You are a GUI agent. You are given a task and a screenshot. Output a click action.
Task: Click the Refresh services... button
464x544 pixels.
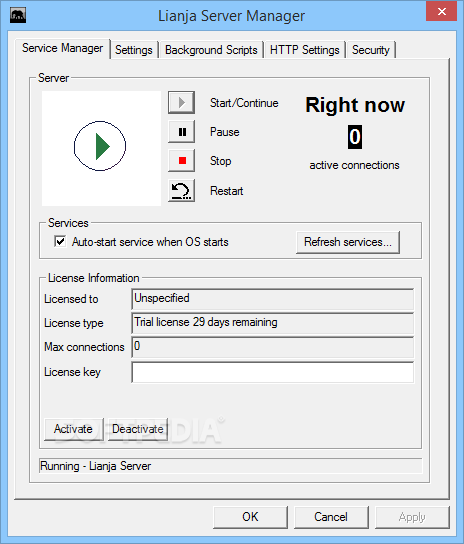(348, 242)
